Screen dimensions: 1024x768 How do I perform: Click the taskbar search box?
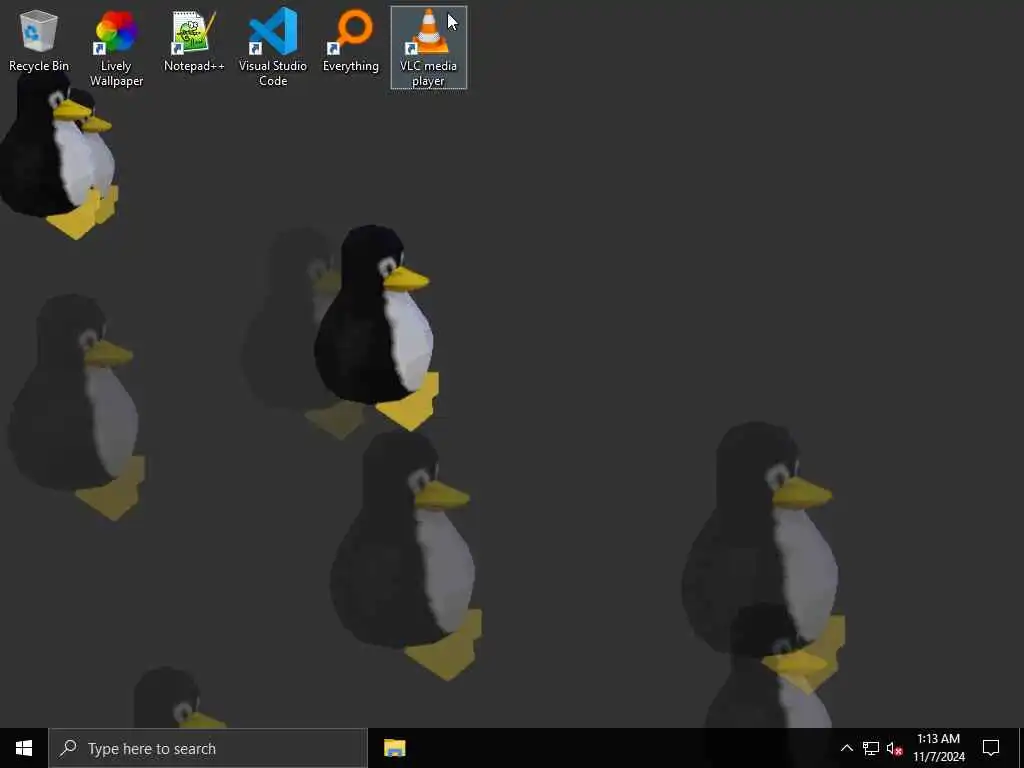pyautogui.click(x=208, y=748)
